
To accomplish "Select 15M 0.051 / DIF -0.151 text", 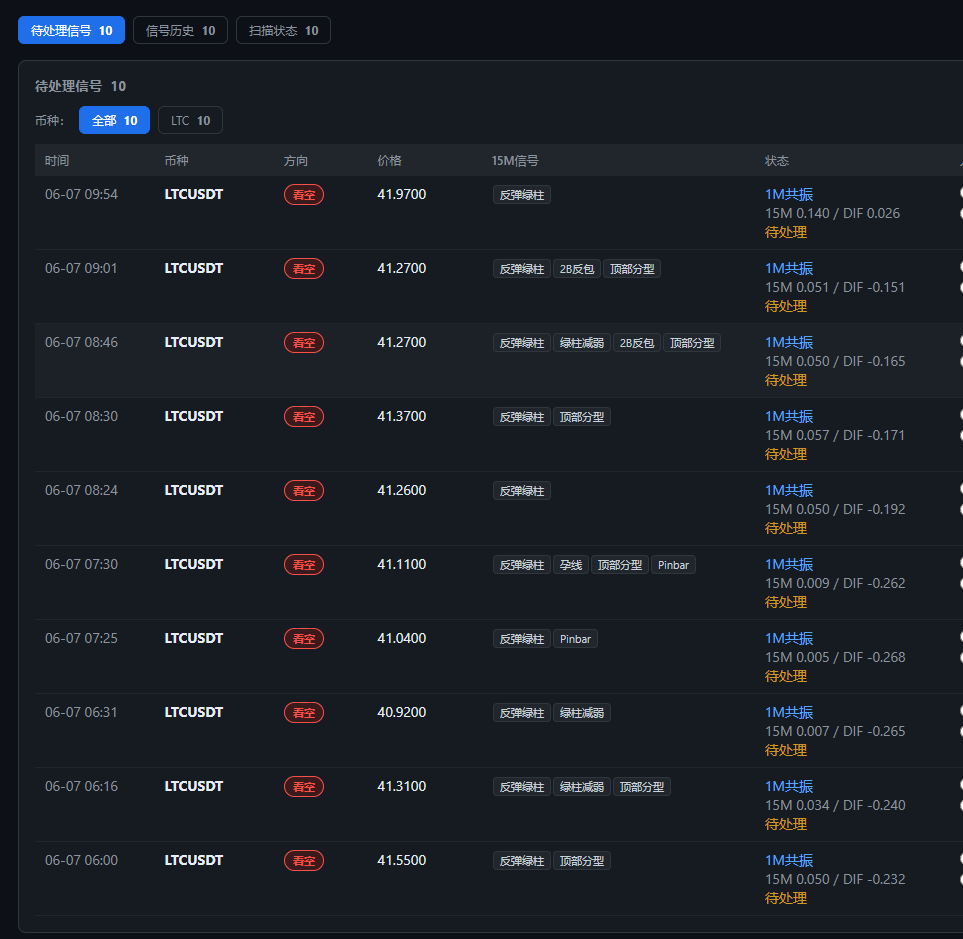I will (x=835, y=287).
